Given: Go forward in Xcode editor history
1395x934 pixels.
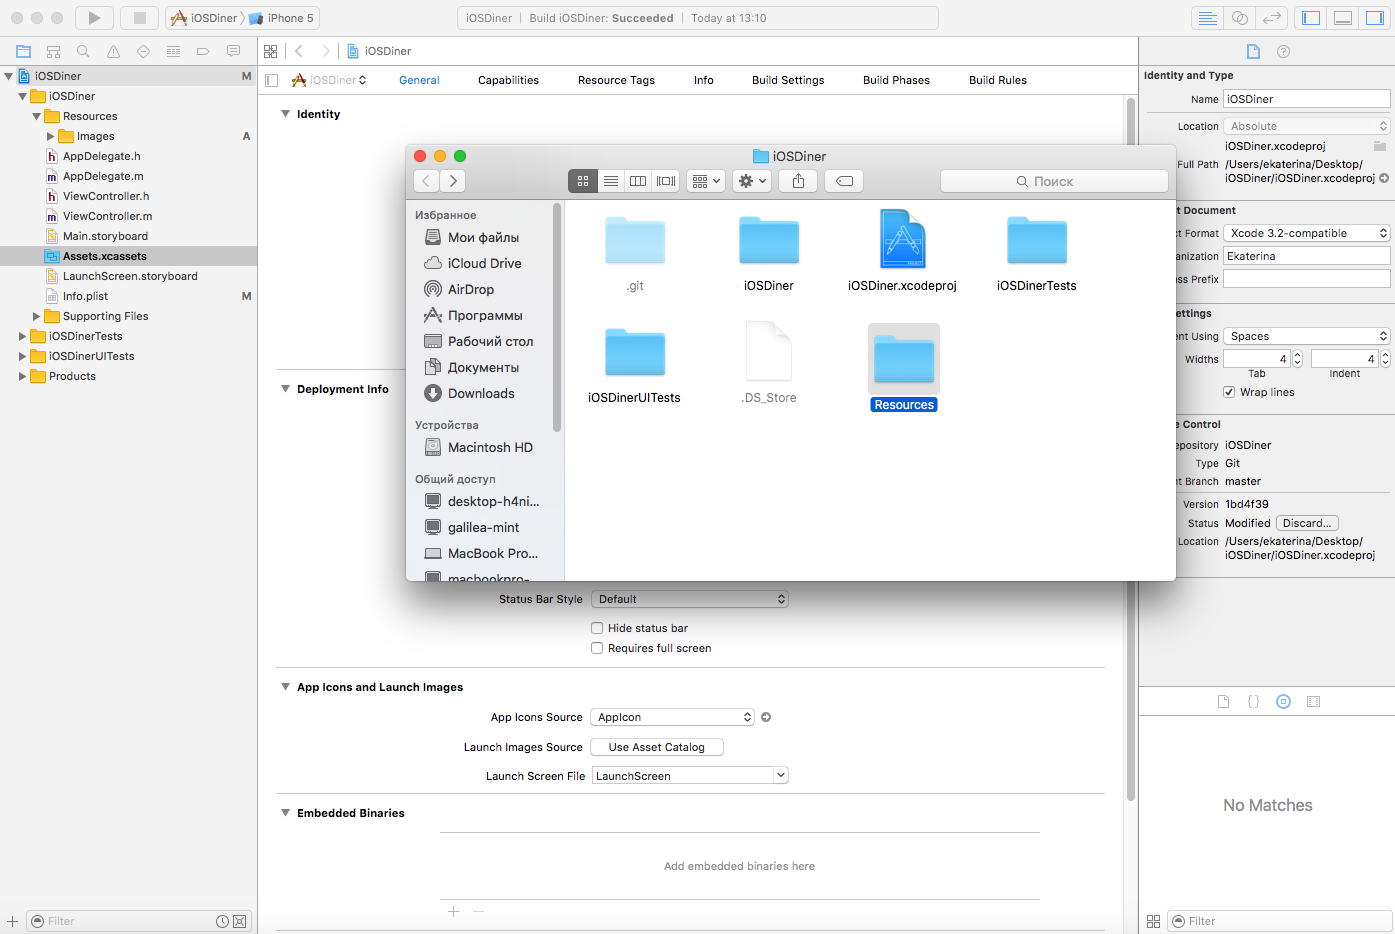Looking at the screenshot, I should [325, 51].
